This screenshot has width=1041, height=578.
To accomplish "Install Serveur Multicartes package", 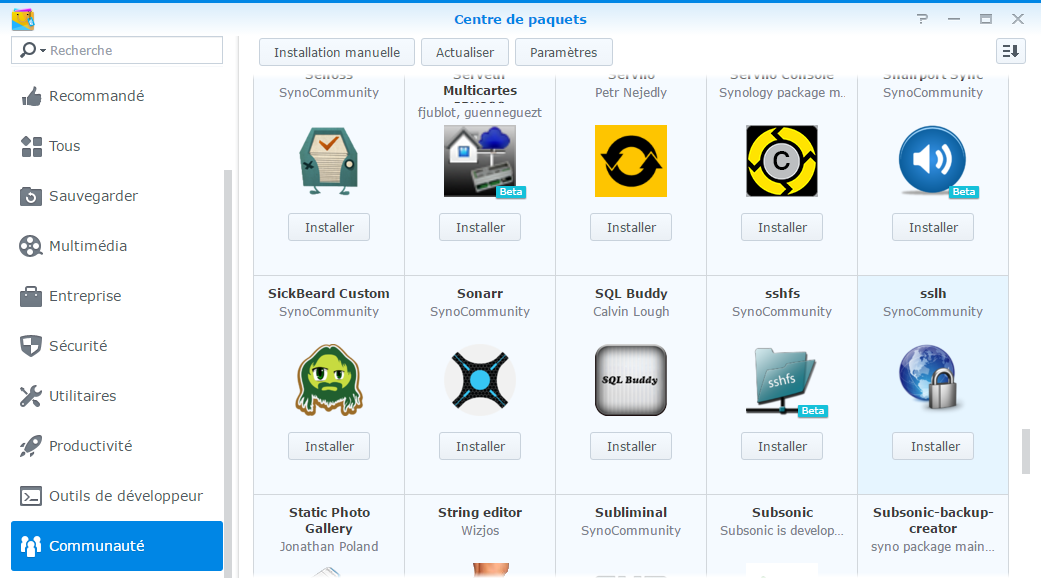I will tap(480, 227).
